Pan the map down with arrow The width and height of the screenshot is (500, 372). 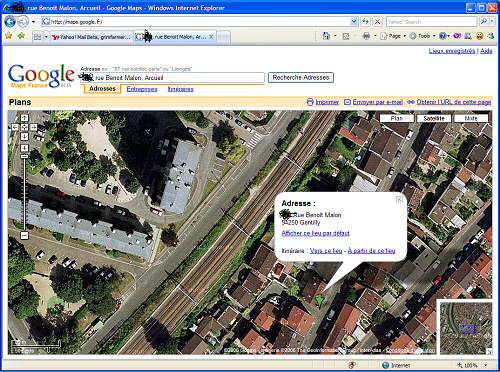[24, 136]
